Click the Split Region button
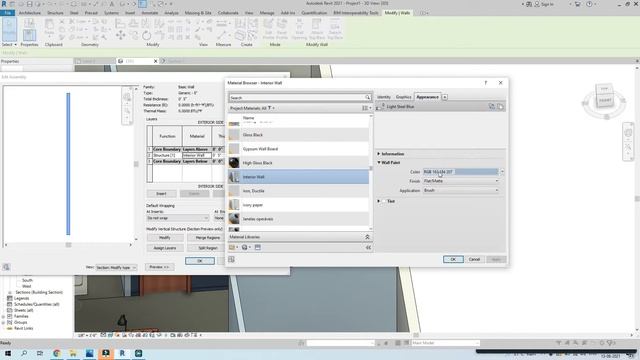Viewport: 640px width, 360px height. point(208,248)
